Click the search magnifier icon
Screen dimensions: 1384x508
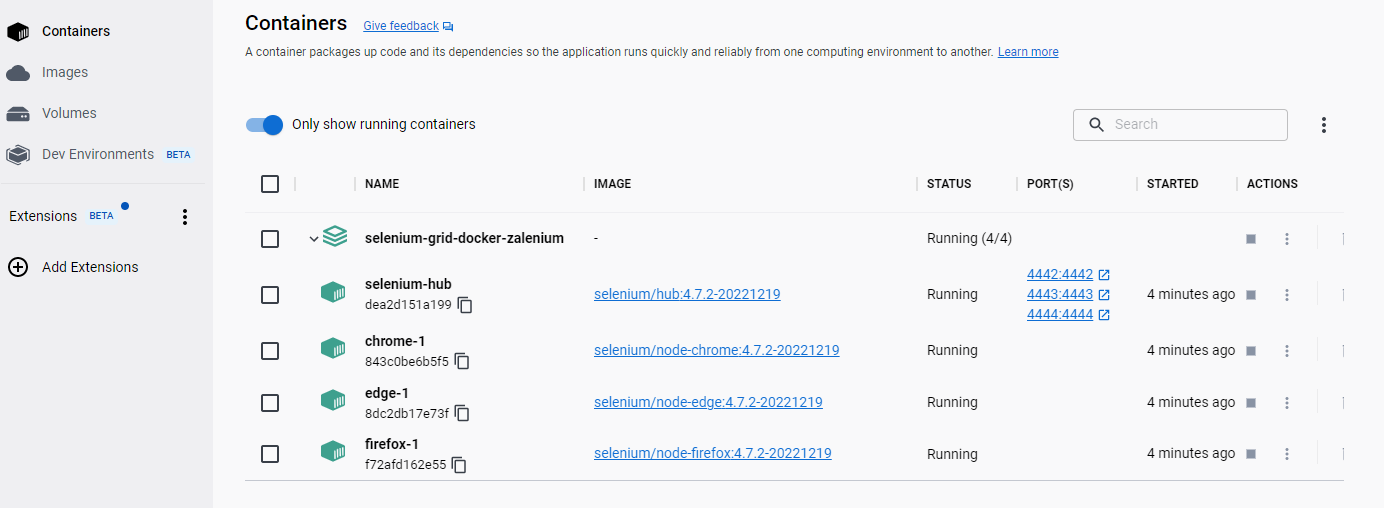tap(1096, 125)
